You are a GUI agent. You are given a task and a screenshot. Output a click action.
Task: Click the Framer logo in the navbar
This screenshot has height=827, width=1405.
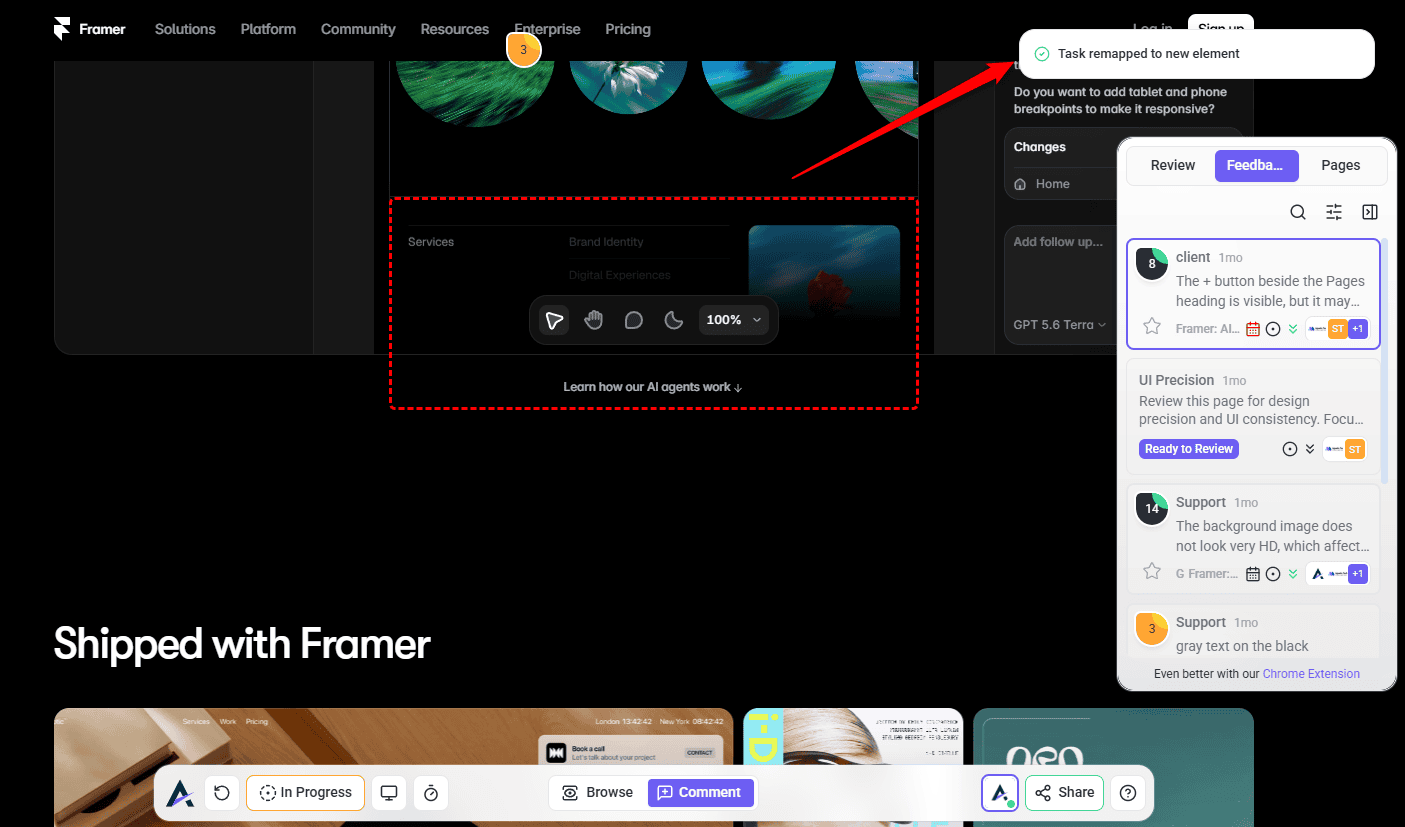(x=90, y=29)
